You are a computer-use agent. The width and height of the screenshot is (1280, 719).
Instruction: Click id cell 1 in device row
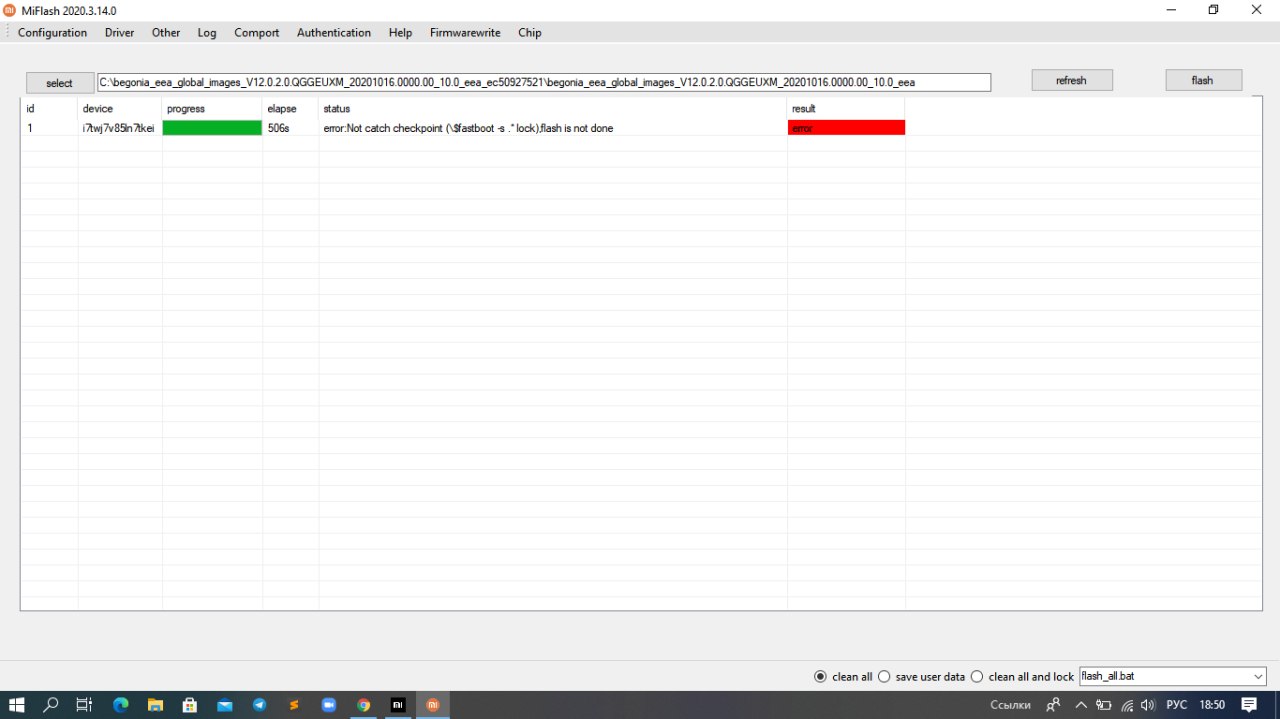tap(49, 128)
